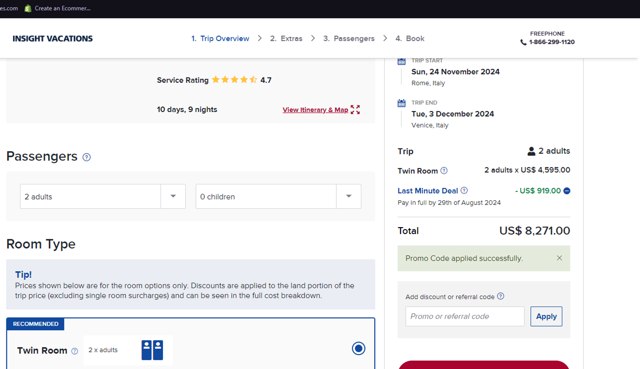Click the adults person icon in Trip row

click(x=531, y=151)
